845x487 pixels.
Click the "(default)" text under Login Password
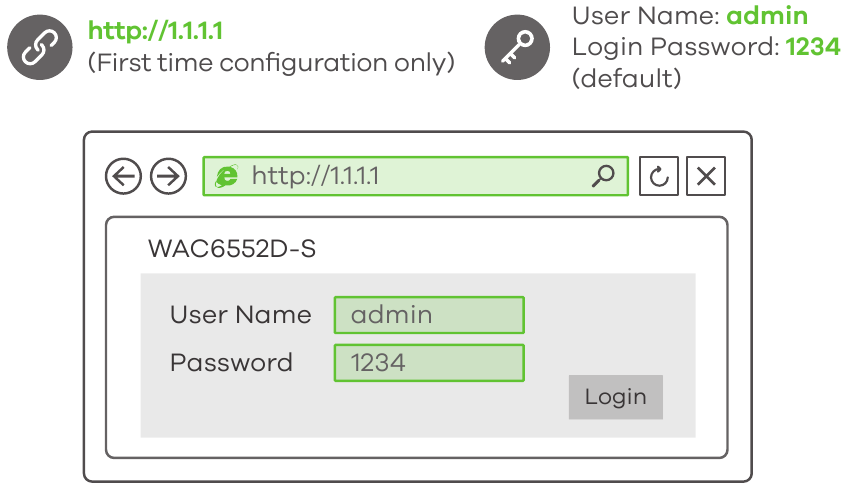[x=626, y=77]
